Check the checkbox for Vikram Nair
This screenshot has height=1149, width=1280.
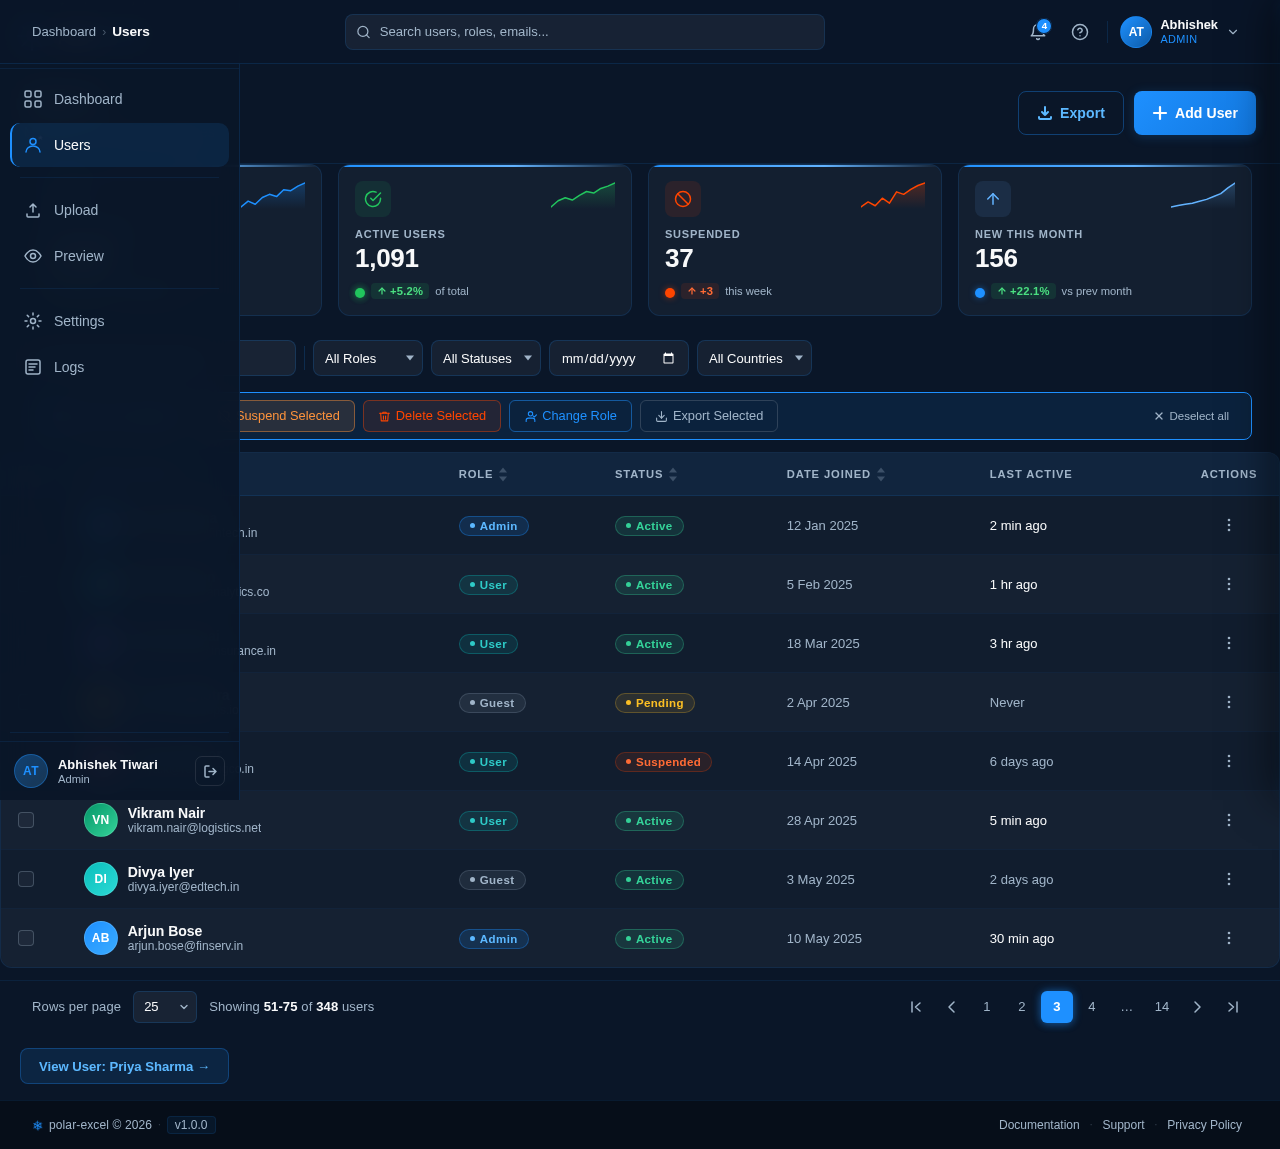(x=26, y=820)
